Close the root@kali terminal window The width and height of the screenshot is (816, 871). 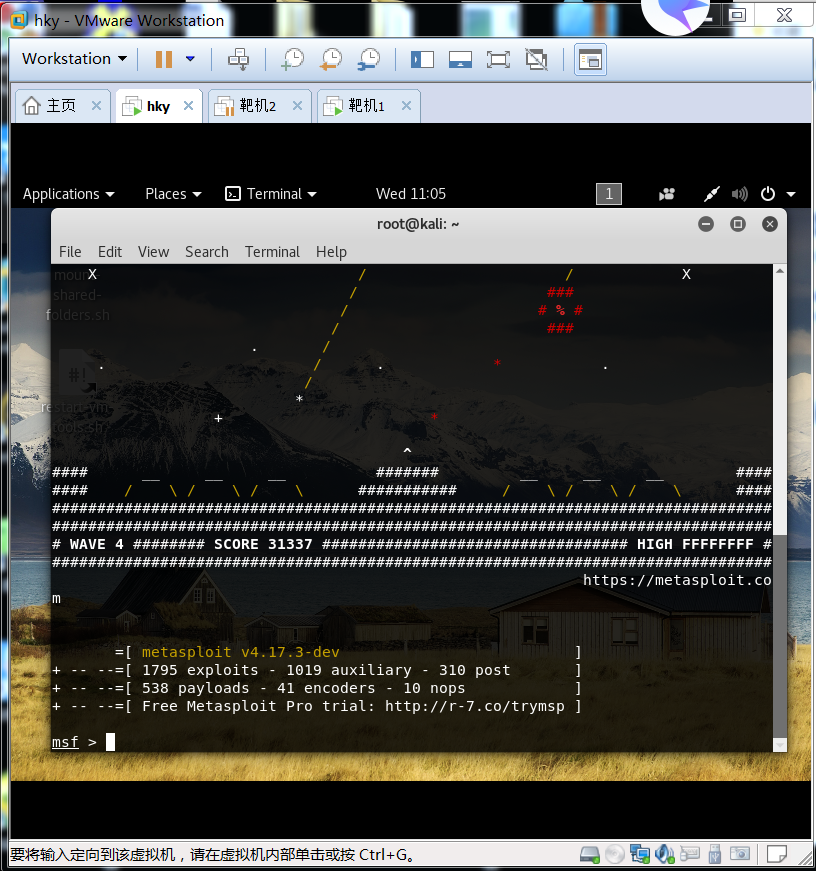click(x=770, y=224)
